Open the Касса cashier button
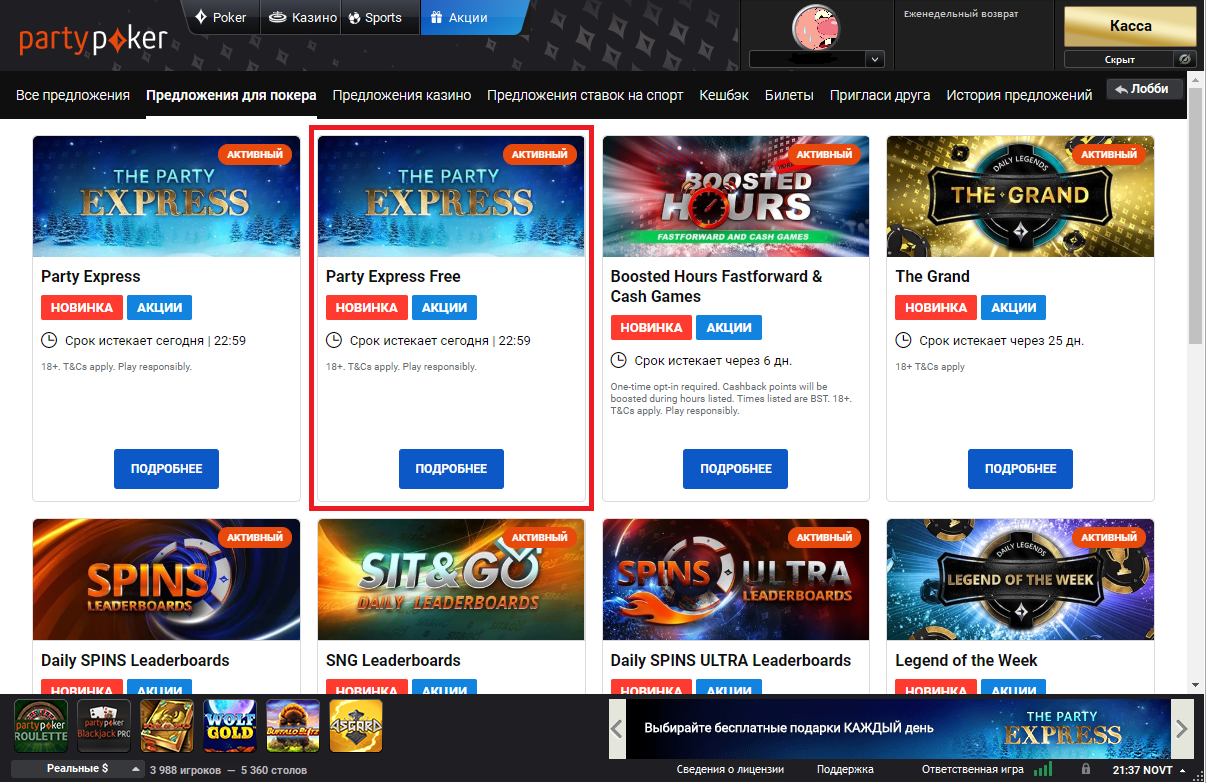1206x783 pixels. click(1131, 26)
